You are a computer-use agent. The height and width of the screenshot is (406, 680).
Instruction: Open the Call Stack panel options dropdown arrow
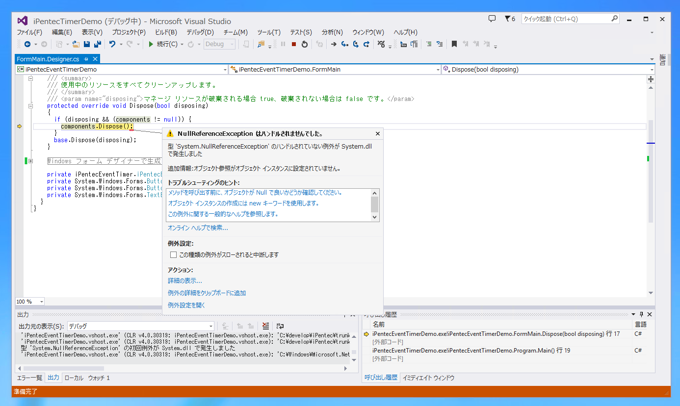point(633,314)
